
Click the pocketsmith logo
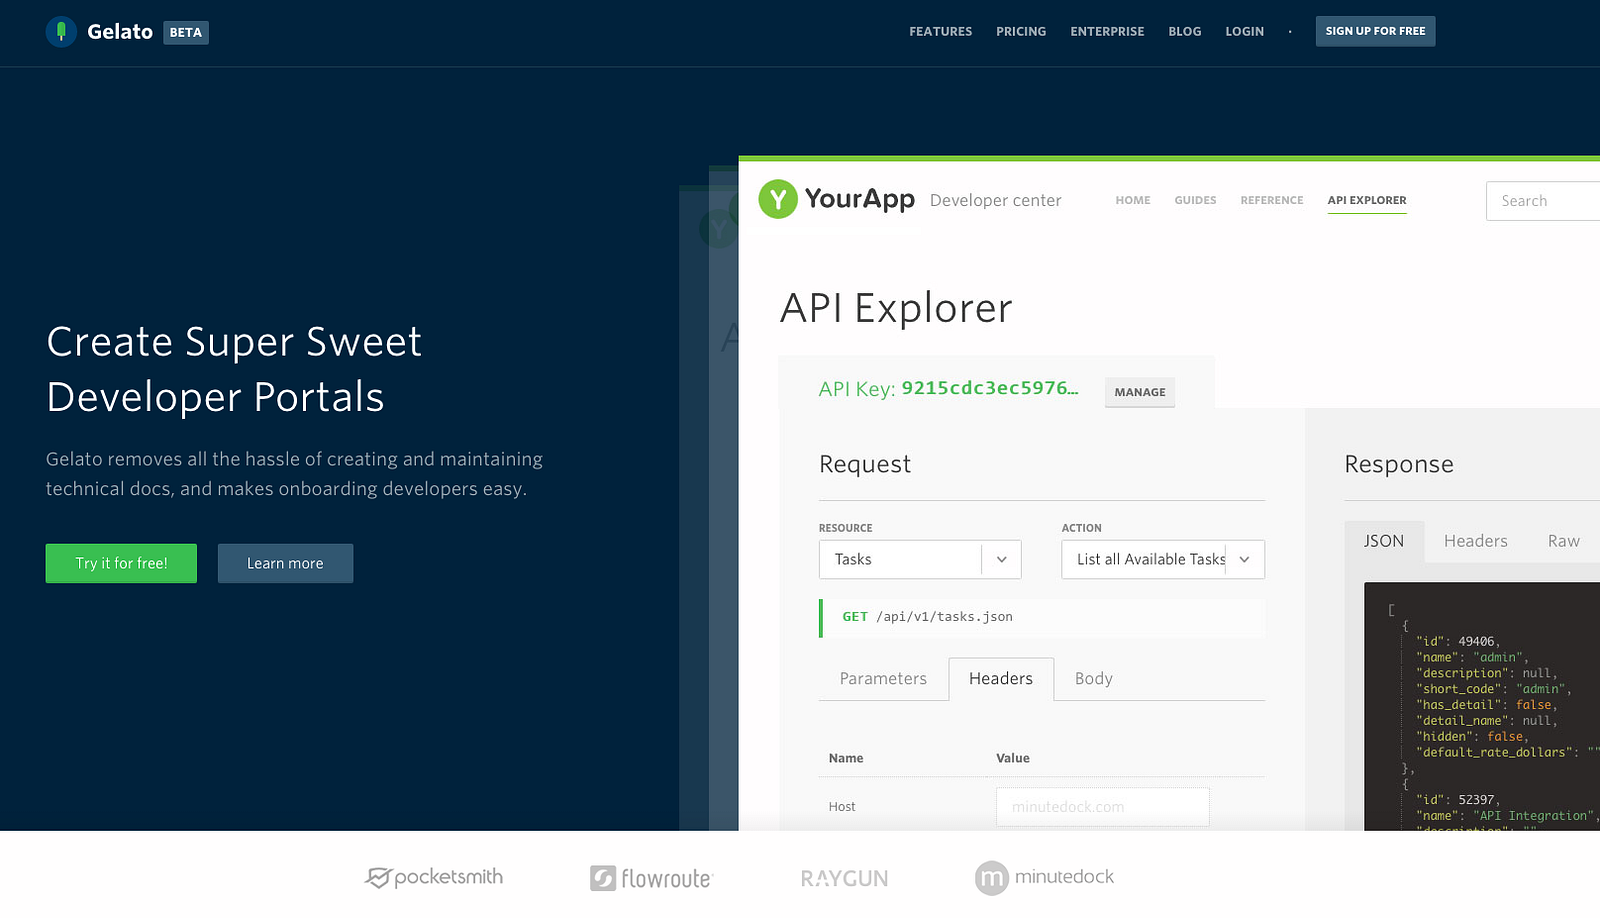point(434,877)
